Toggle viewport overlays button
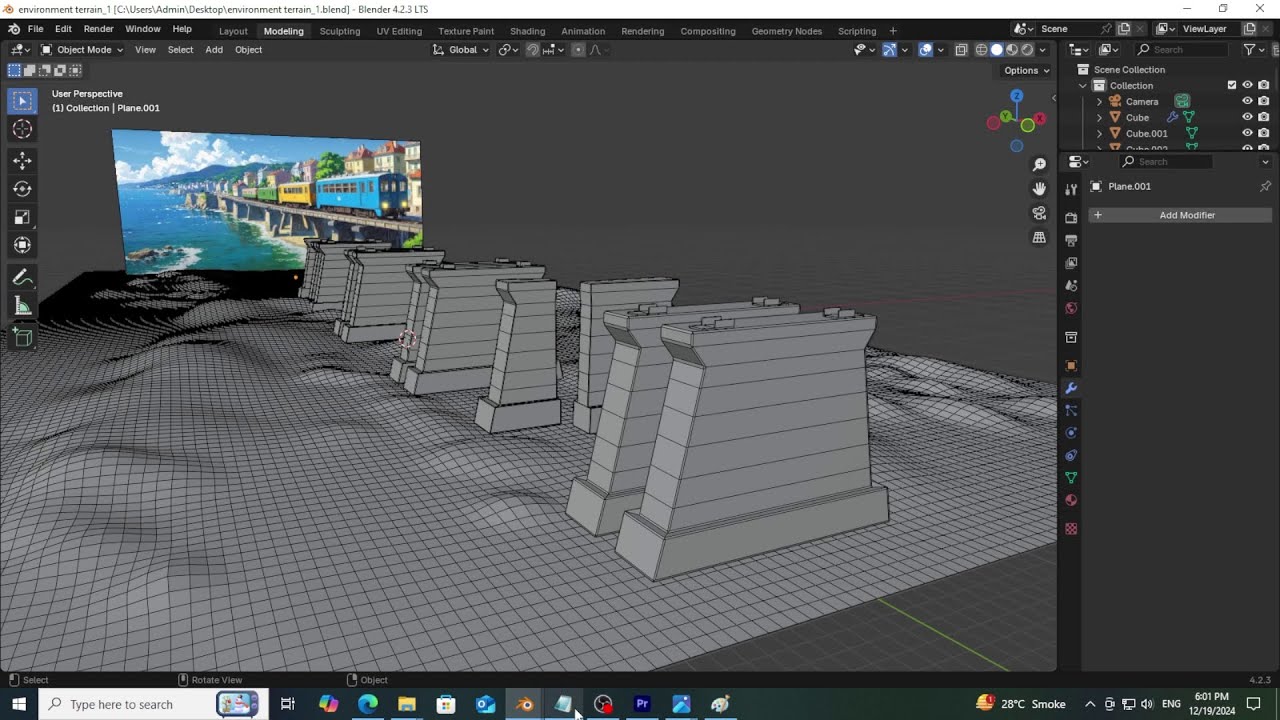 [x=926, y=50]
